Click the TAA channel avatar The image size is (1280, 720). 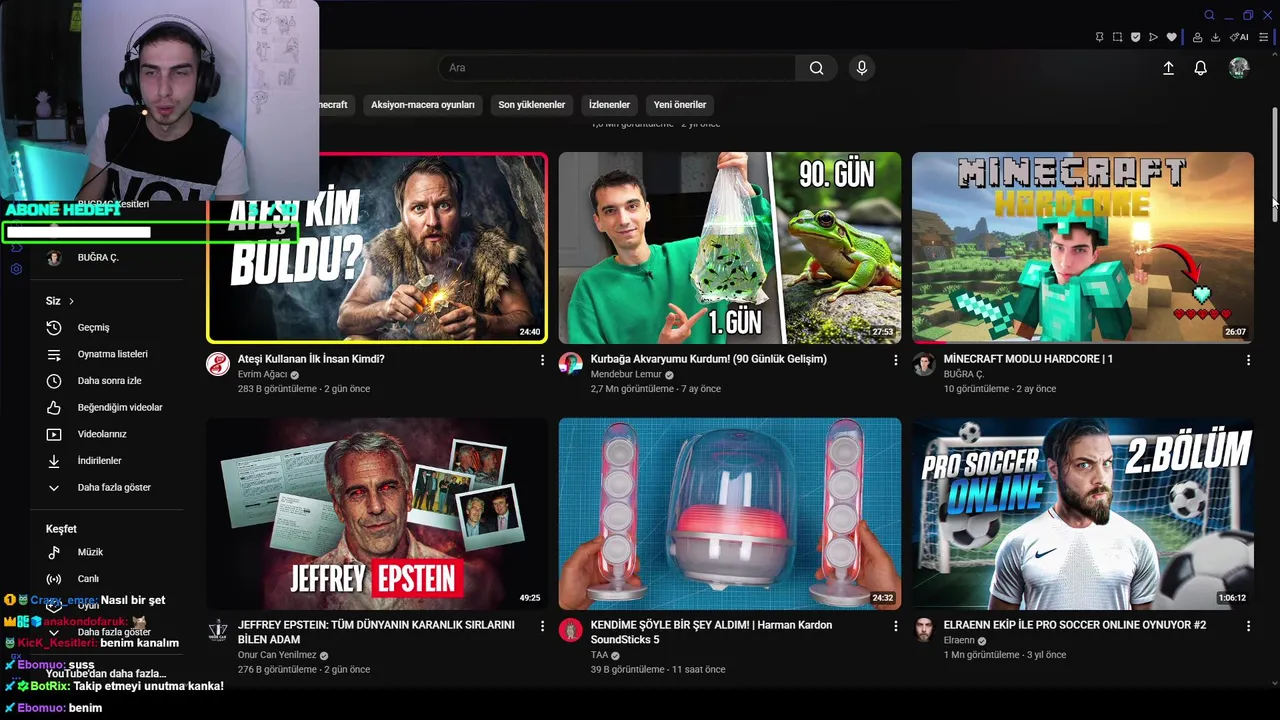click(571, 630)
